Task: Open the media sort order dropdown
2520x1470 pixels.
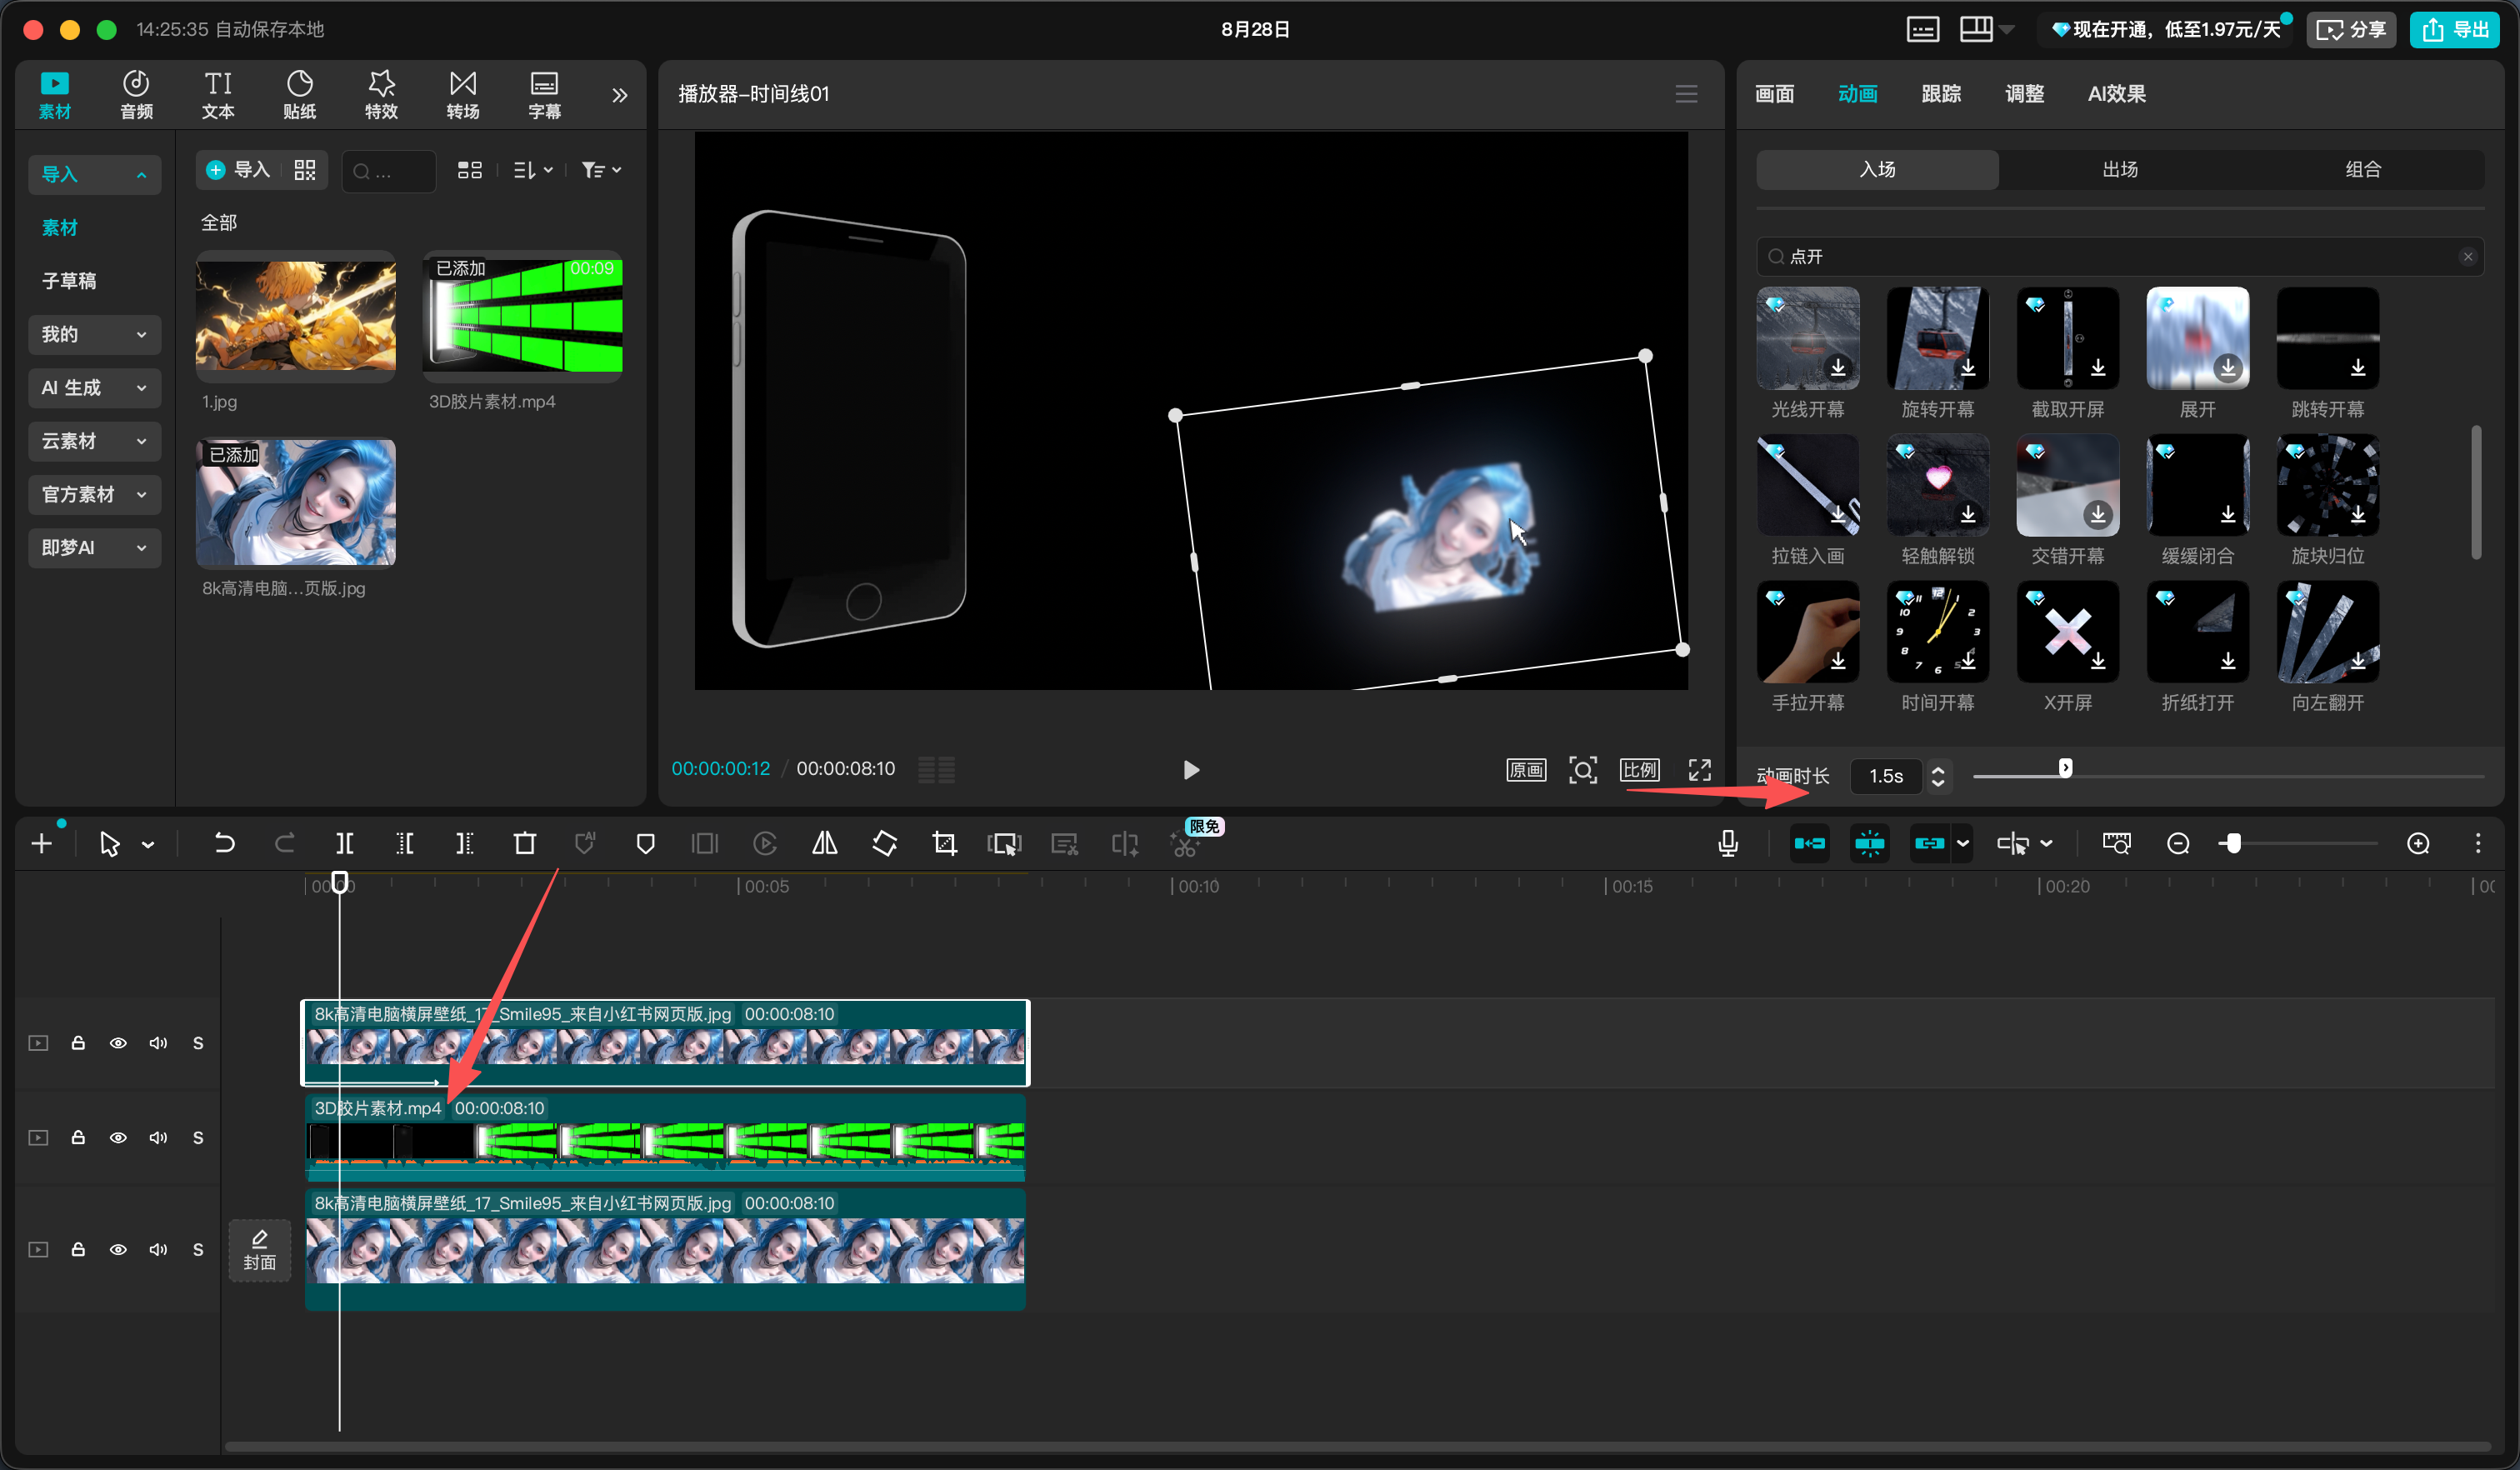Action: coord(533,170)
